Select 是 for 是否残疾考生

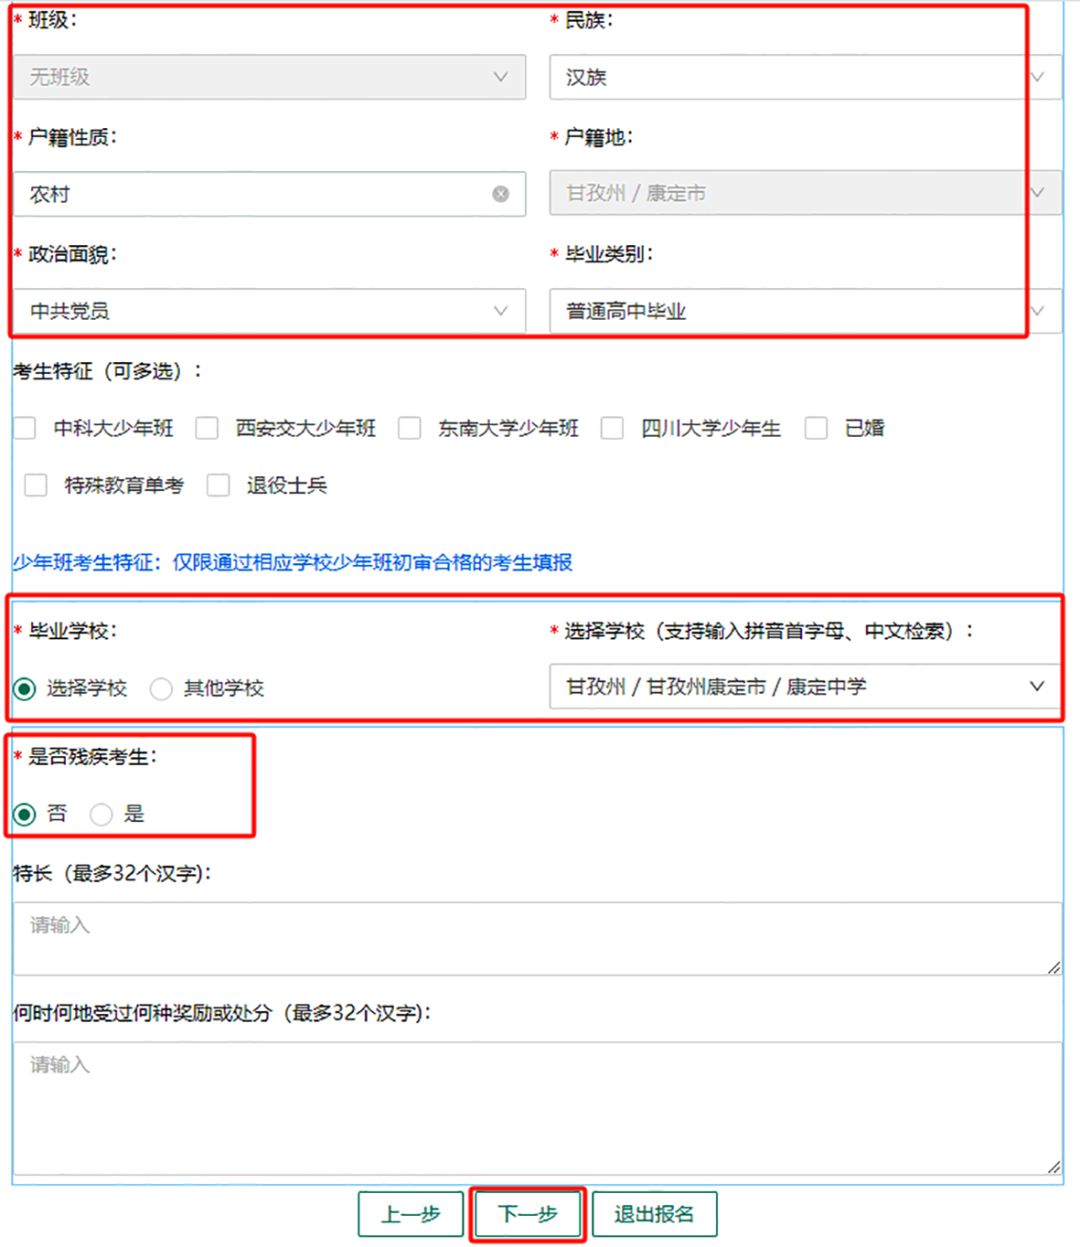coord(101,814)
